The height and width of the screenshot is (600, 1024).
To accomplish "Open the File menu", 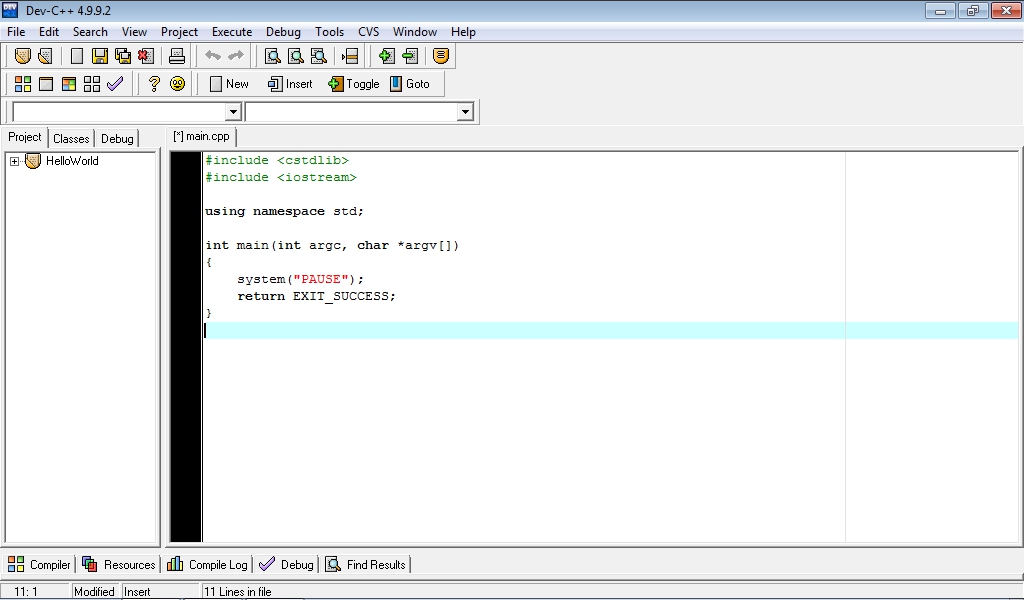I will [16, 32].
